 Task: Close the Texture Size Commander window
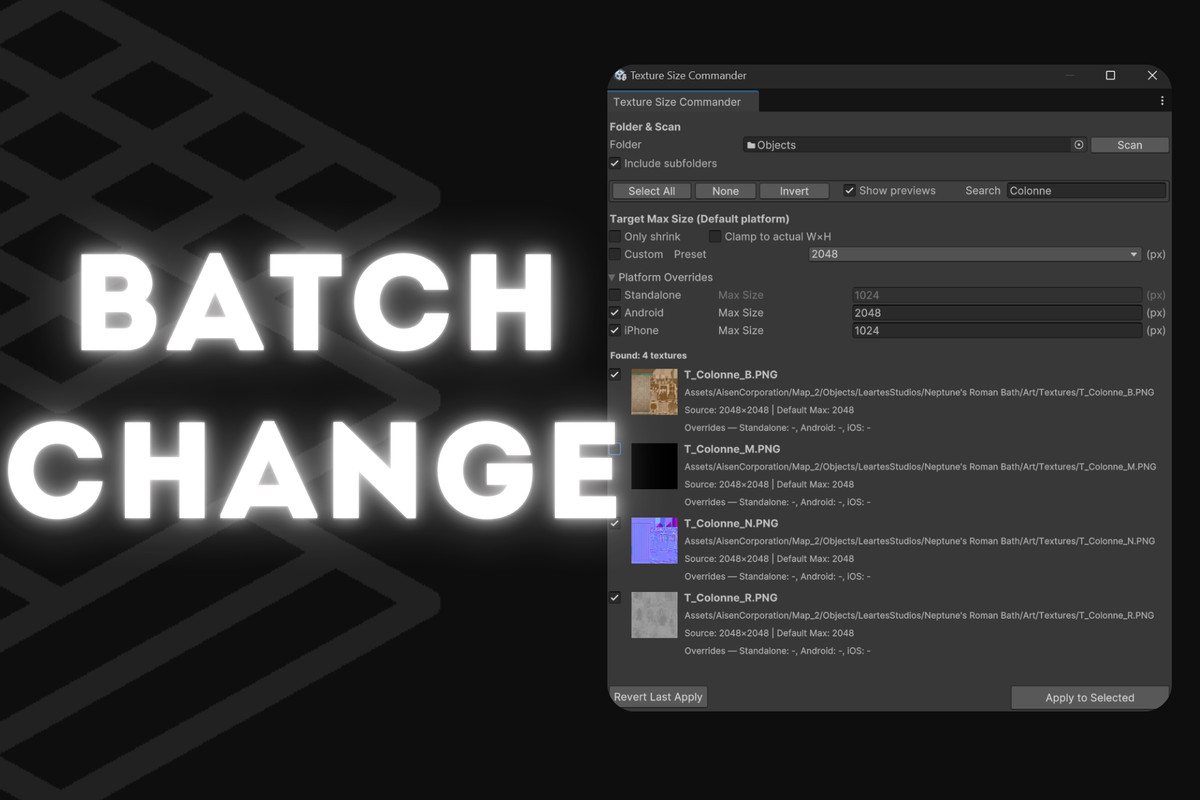click(x=1152, y=75)
